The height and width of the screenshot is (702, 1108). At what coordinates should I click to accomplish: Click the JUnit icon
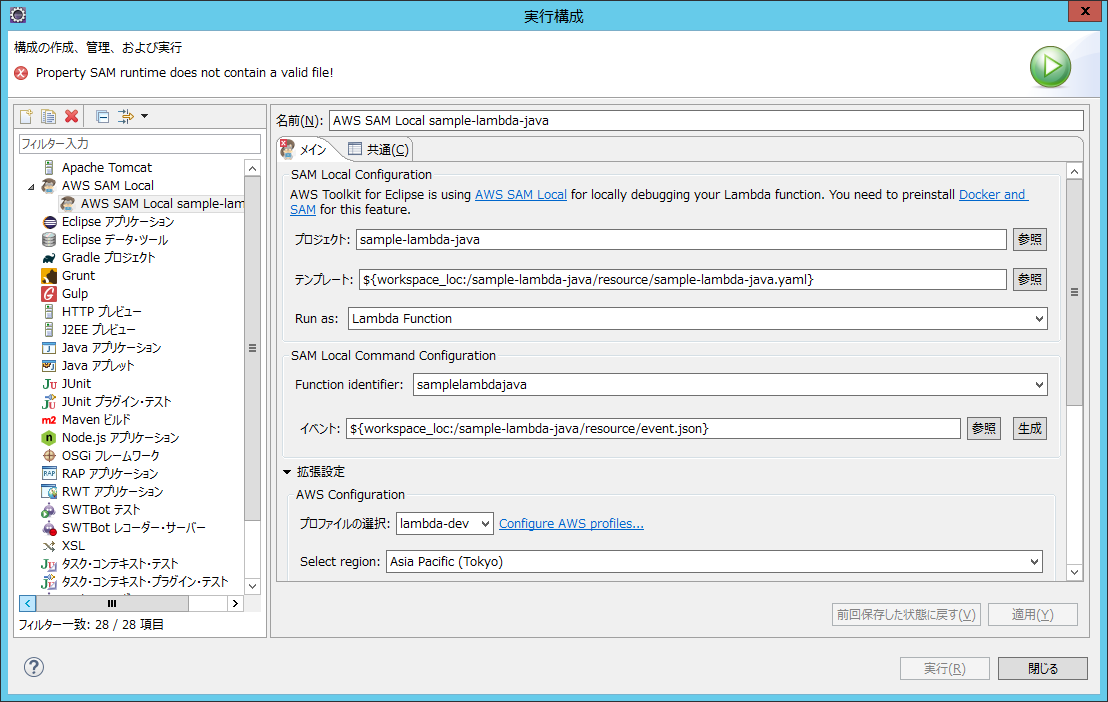click(49, 384)
